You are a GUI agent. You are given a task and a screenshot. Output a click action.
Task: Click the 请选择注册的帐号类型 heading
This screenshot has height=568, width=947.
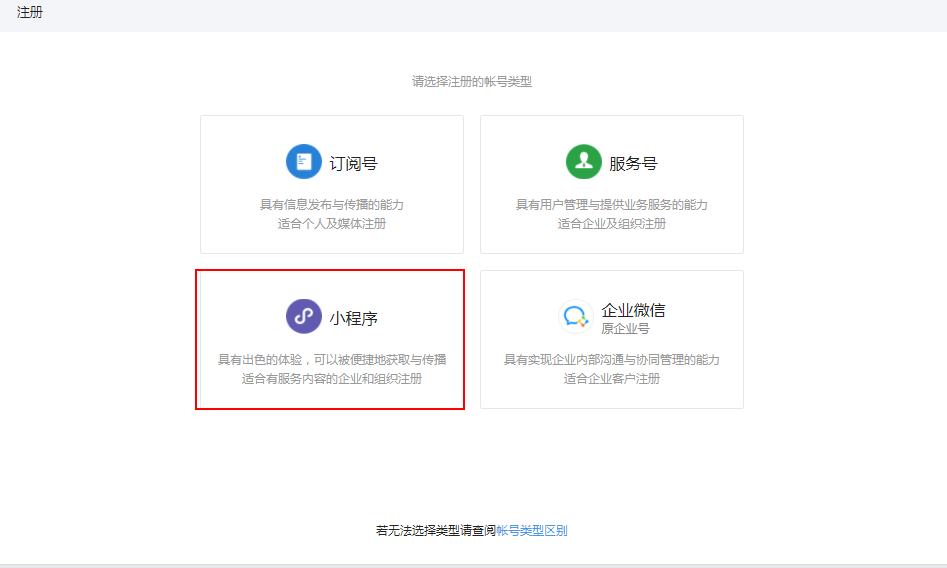click(472, 82)
